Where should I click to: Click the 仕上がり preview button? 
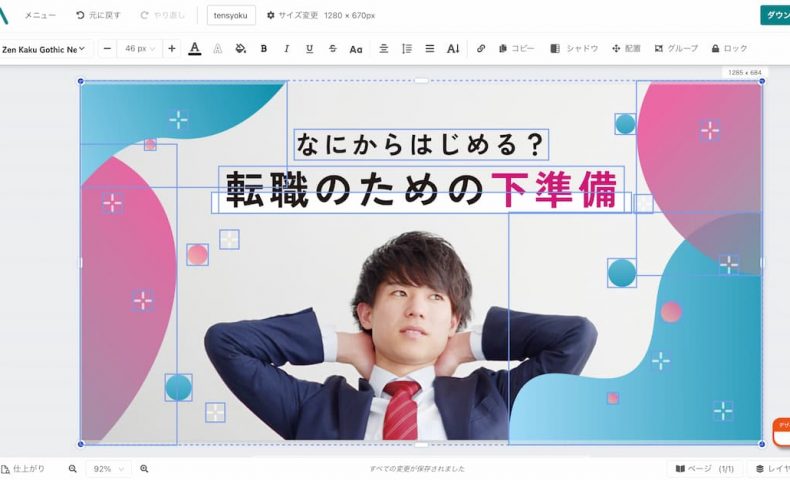[x=23, y=469]
